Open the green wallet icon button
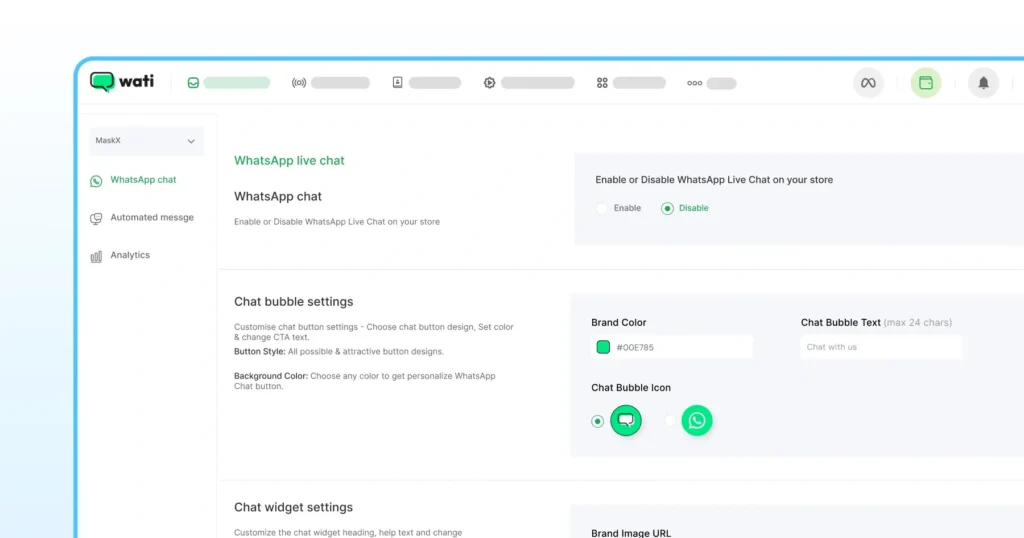The width and height of the screenshot is (1024, 538). 926,83
